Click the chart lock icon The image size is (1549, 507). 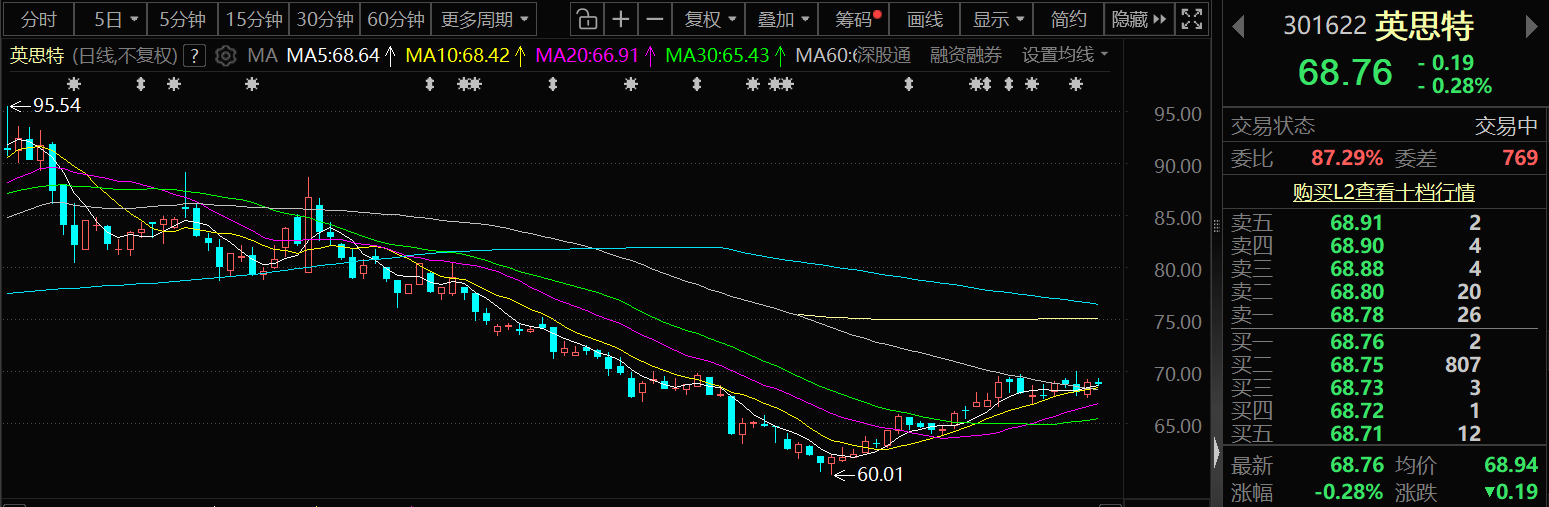[588, 19]
